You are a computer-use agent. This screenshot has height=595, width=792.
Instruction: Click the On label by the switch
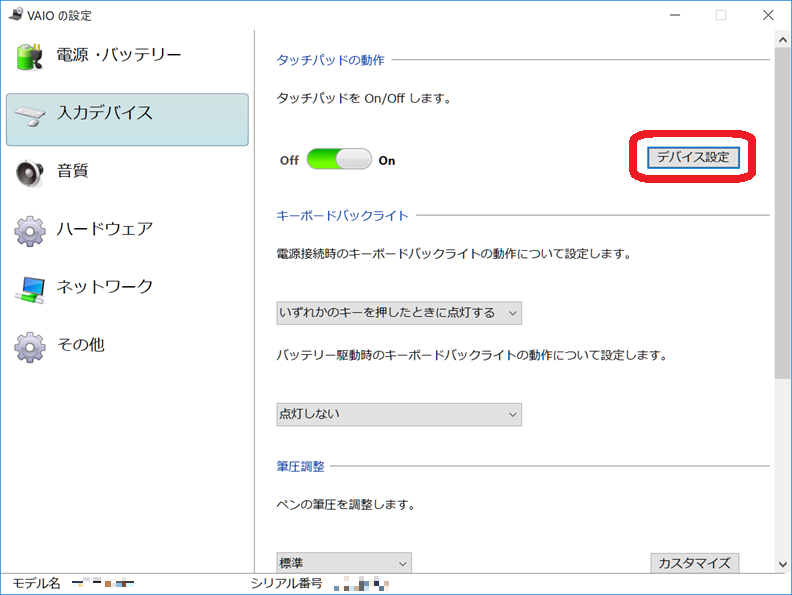pyautogui.click(x=387, y=161)
